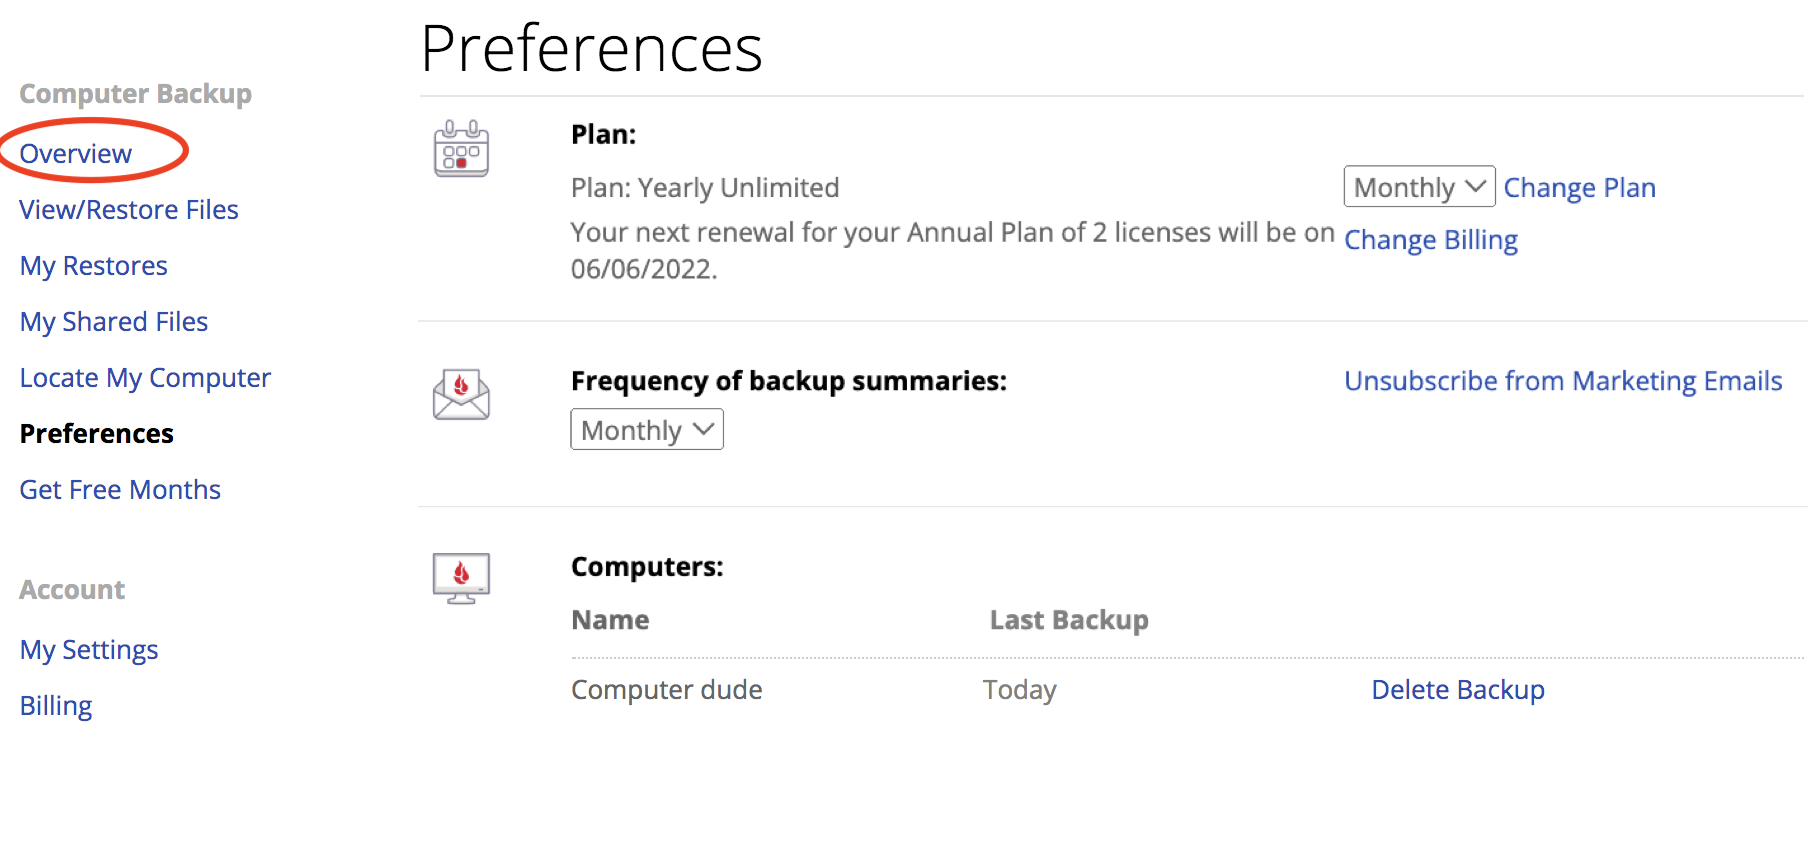Image resolution: width=1808 pixels, height=853 pixels.
Task: Unsubscribe from Marketing Emails
Action: [x=1563, y=381]
